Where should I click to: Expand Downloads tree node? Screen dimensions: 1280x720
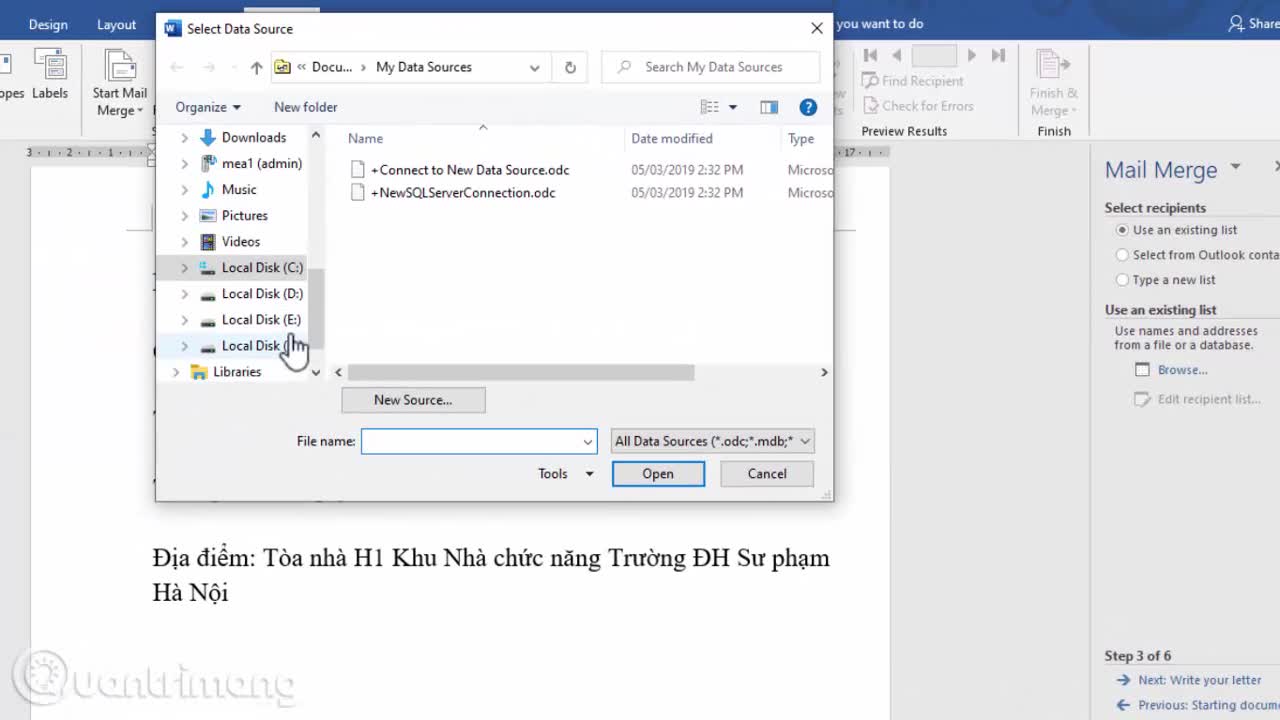point(184,137)
